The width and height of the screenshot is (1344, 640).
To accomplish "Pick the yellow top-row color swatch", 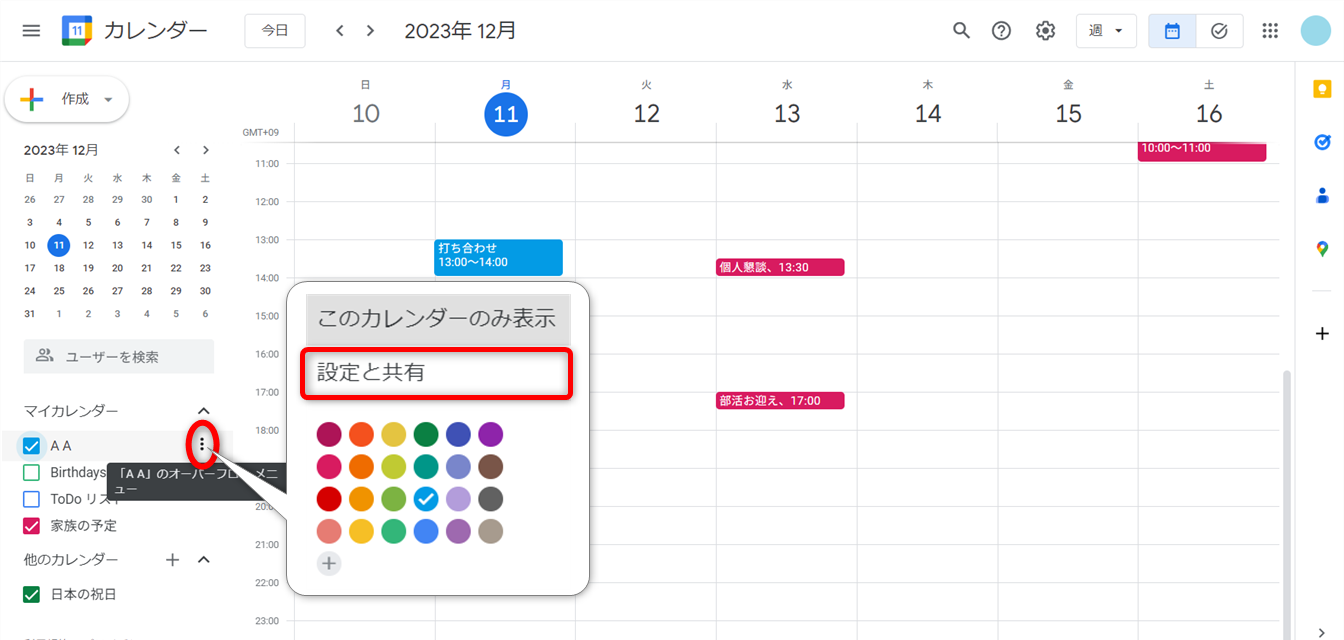I will [393, 435].
